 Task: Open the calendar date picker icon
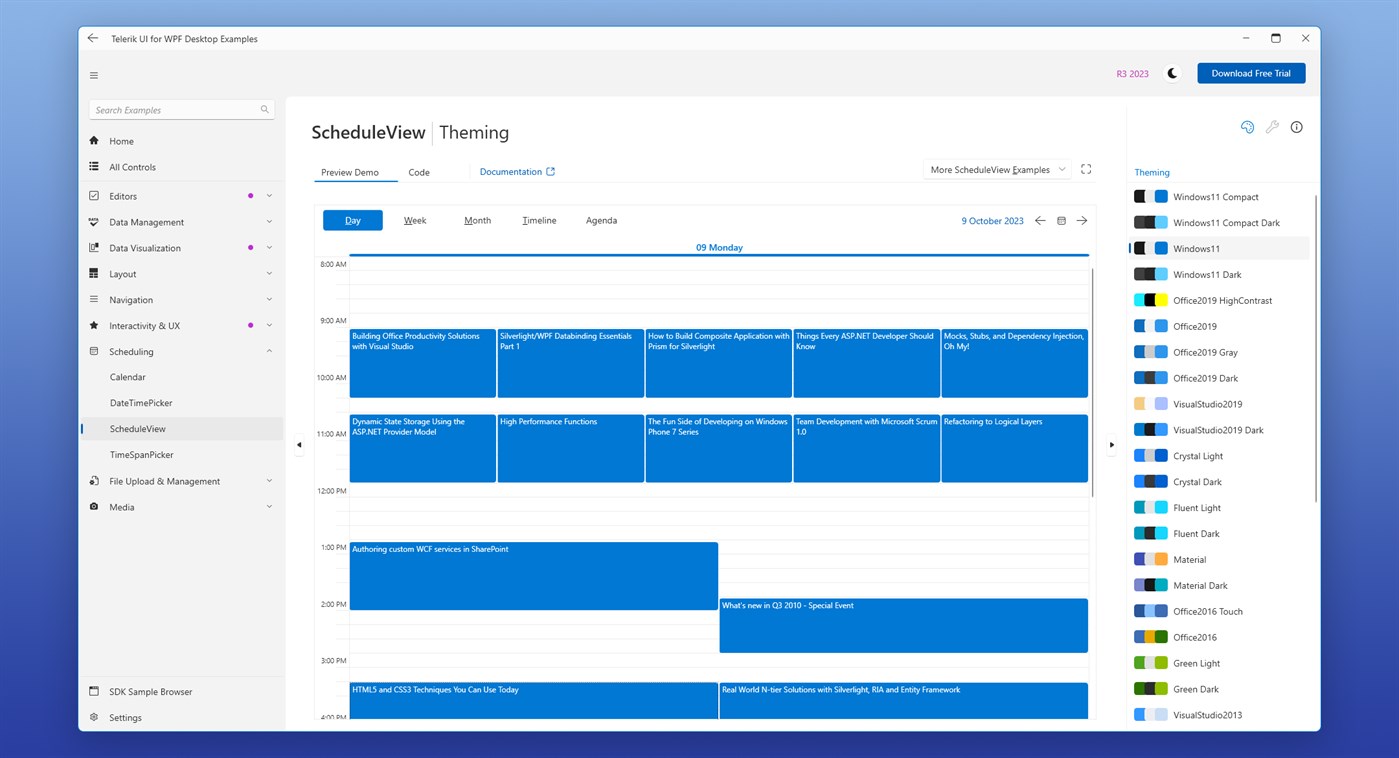pos(1061,220)
